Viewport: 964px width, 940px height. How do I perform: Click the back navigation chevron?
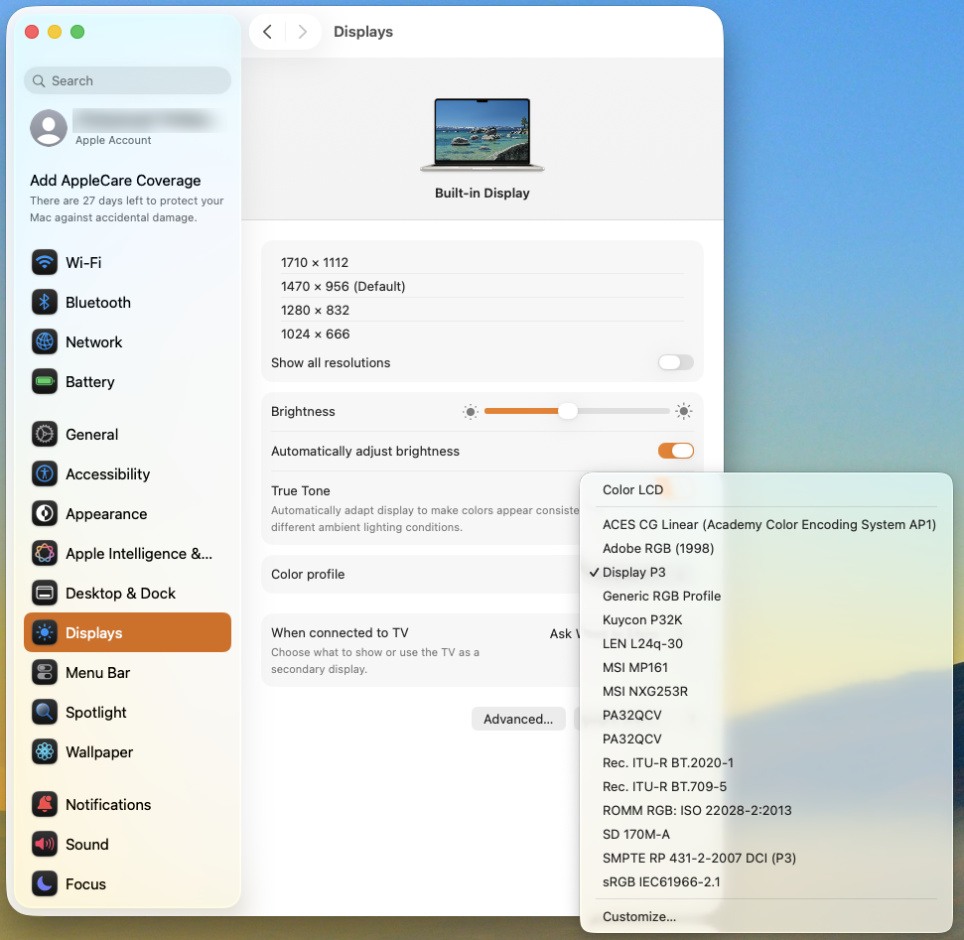[267, 32]
